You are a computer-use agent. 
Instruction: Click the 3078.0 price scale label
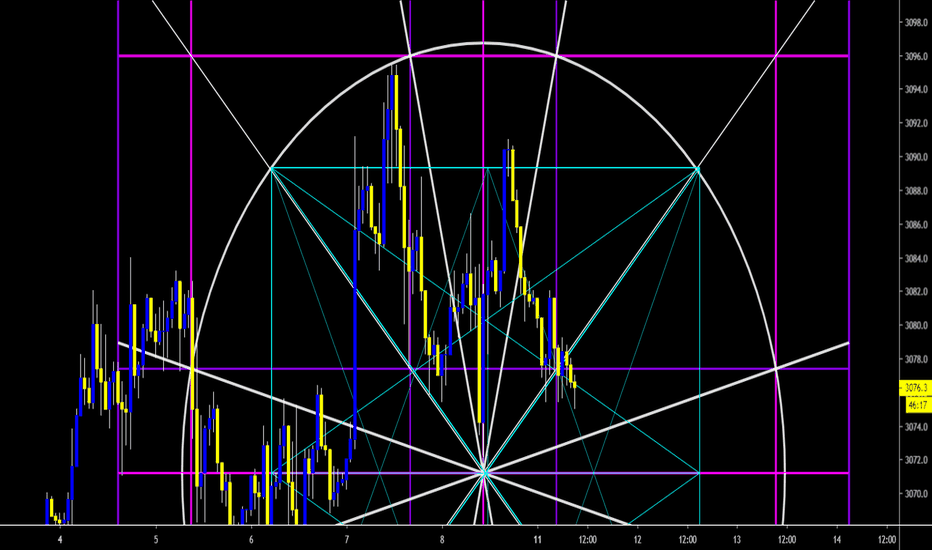click(x=916, y=360)
